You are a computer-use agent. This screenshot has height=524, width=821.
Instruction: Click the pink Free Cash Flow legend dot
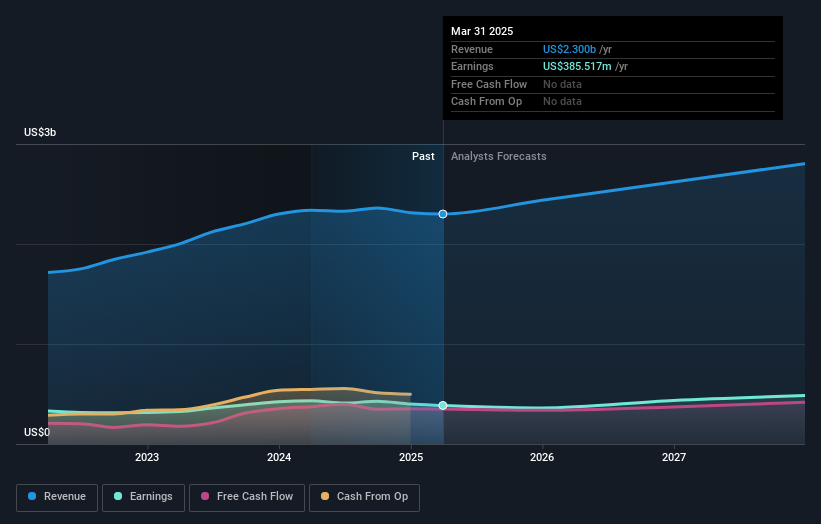[205, 496]
